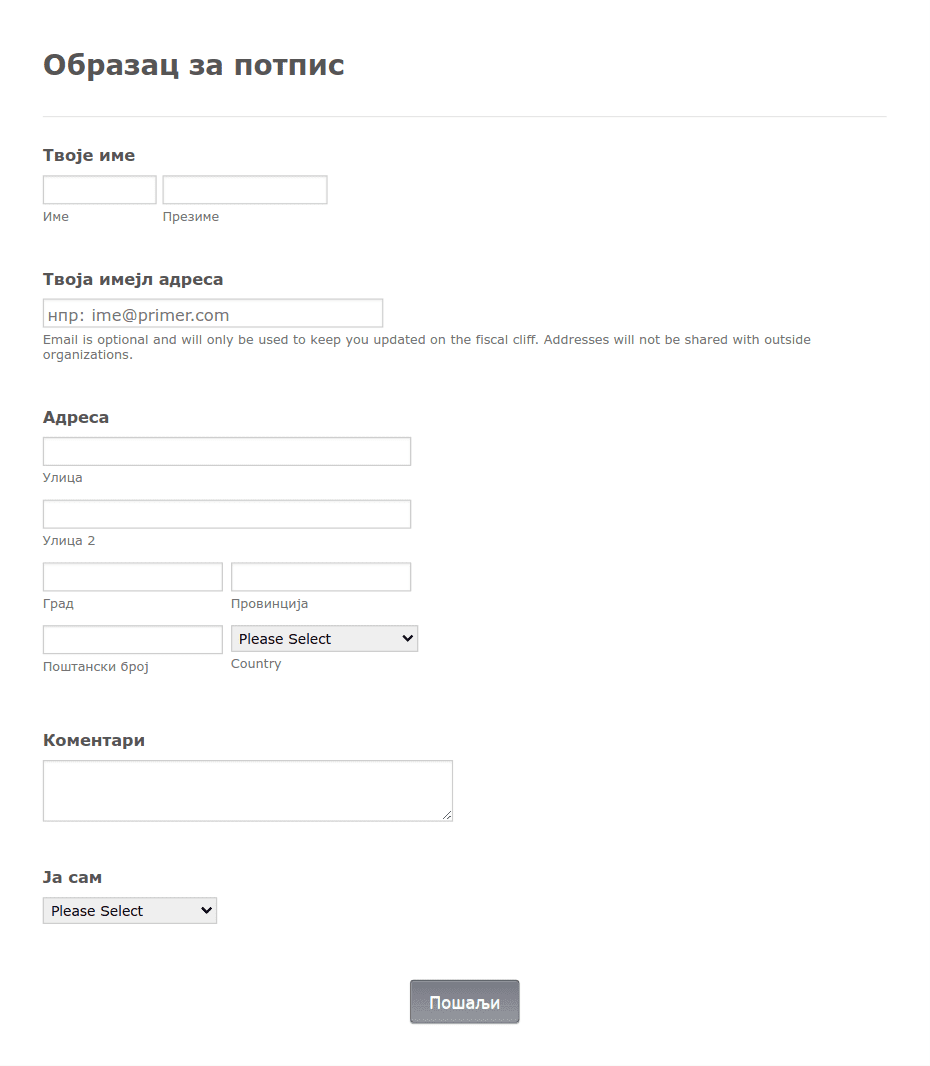The image size is (930, 1066).
Task: Click the Коментари label
Action: click(94, 740)
